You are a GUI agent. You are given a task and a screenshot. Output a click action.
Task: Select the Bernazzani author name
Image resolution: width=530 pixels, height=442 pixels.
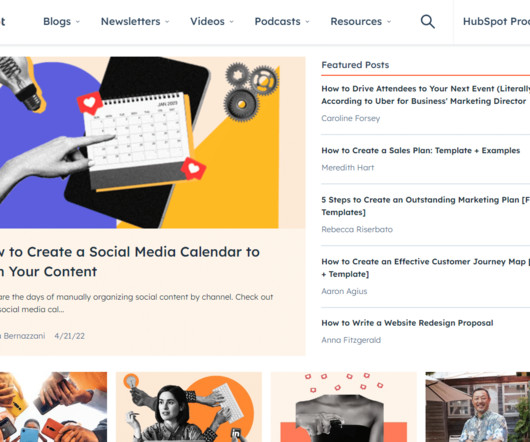click(x=23, y=336)
